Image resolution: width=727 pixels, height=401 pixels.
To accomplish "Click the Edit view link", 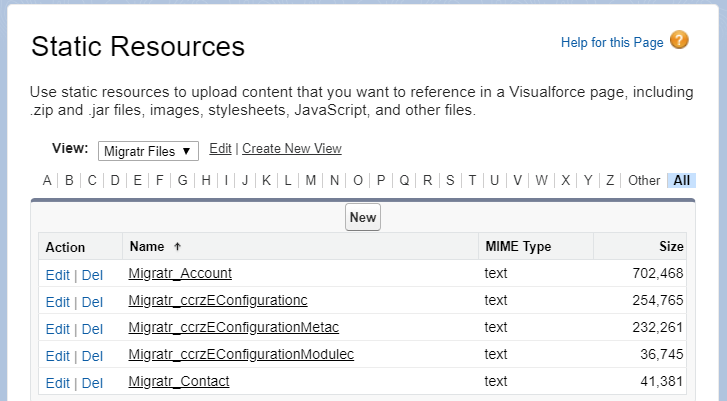I will tap(220, 148).
